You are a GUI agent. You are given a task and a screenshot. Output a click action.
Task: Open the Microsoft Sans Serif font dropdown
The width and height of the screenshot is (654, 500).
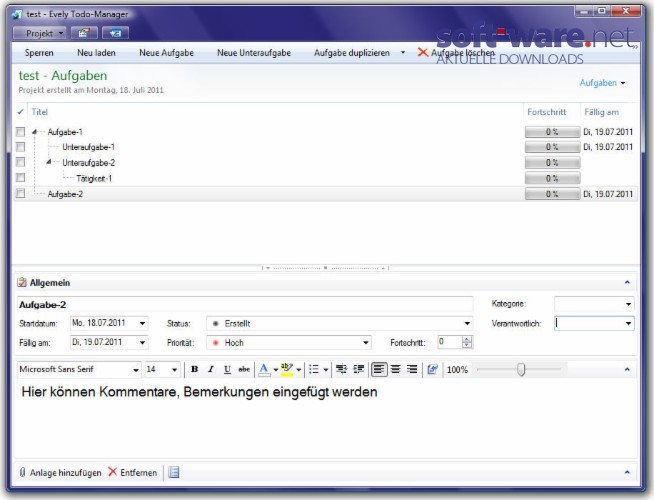point(136,369)
